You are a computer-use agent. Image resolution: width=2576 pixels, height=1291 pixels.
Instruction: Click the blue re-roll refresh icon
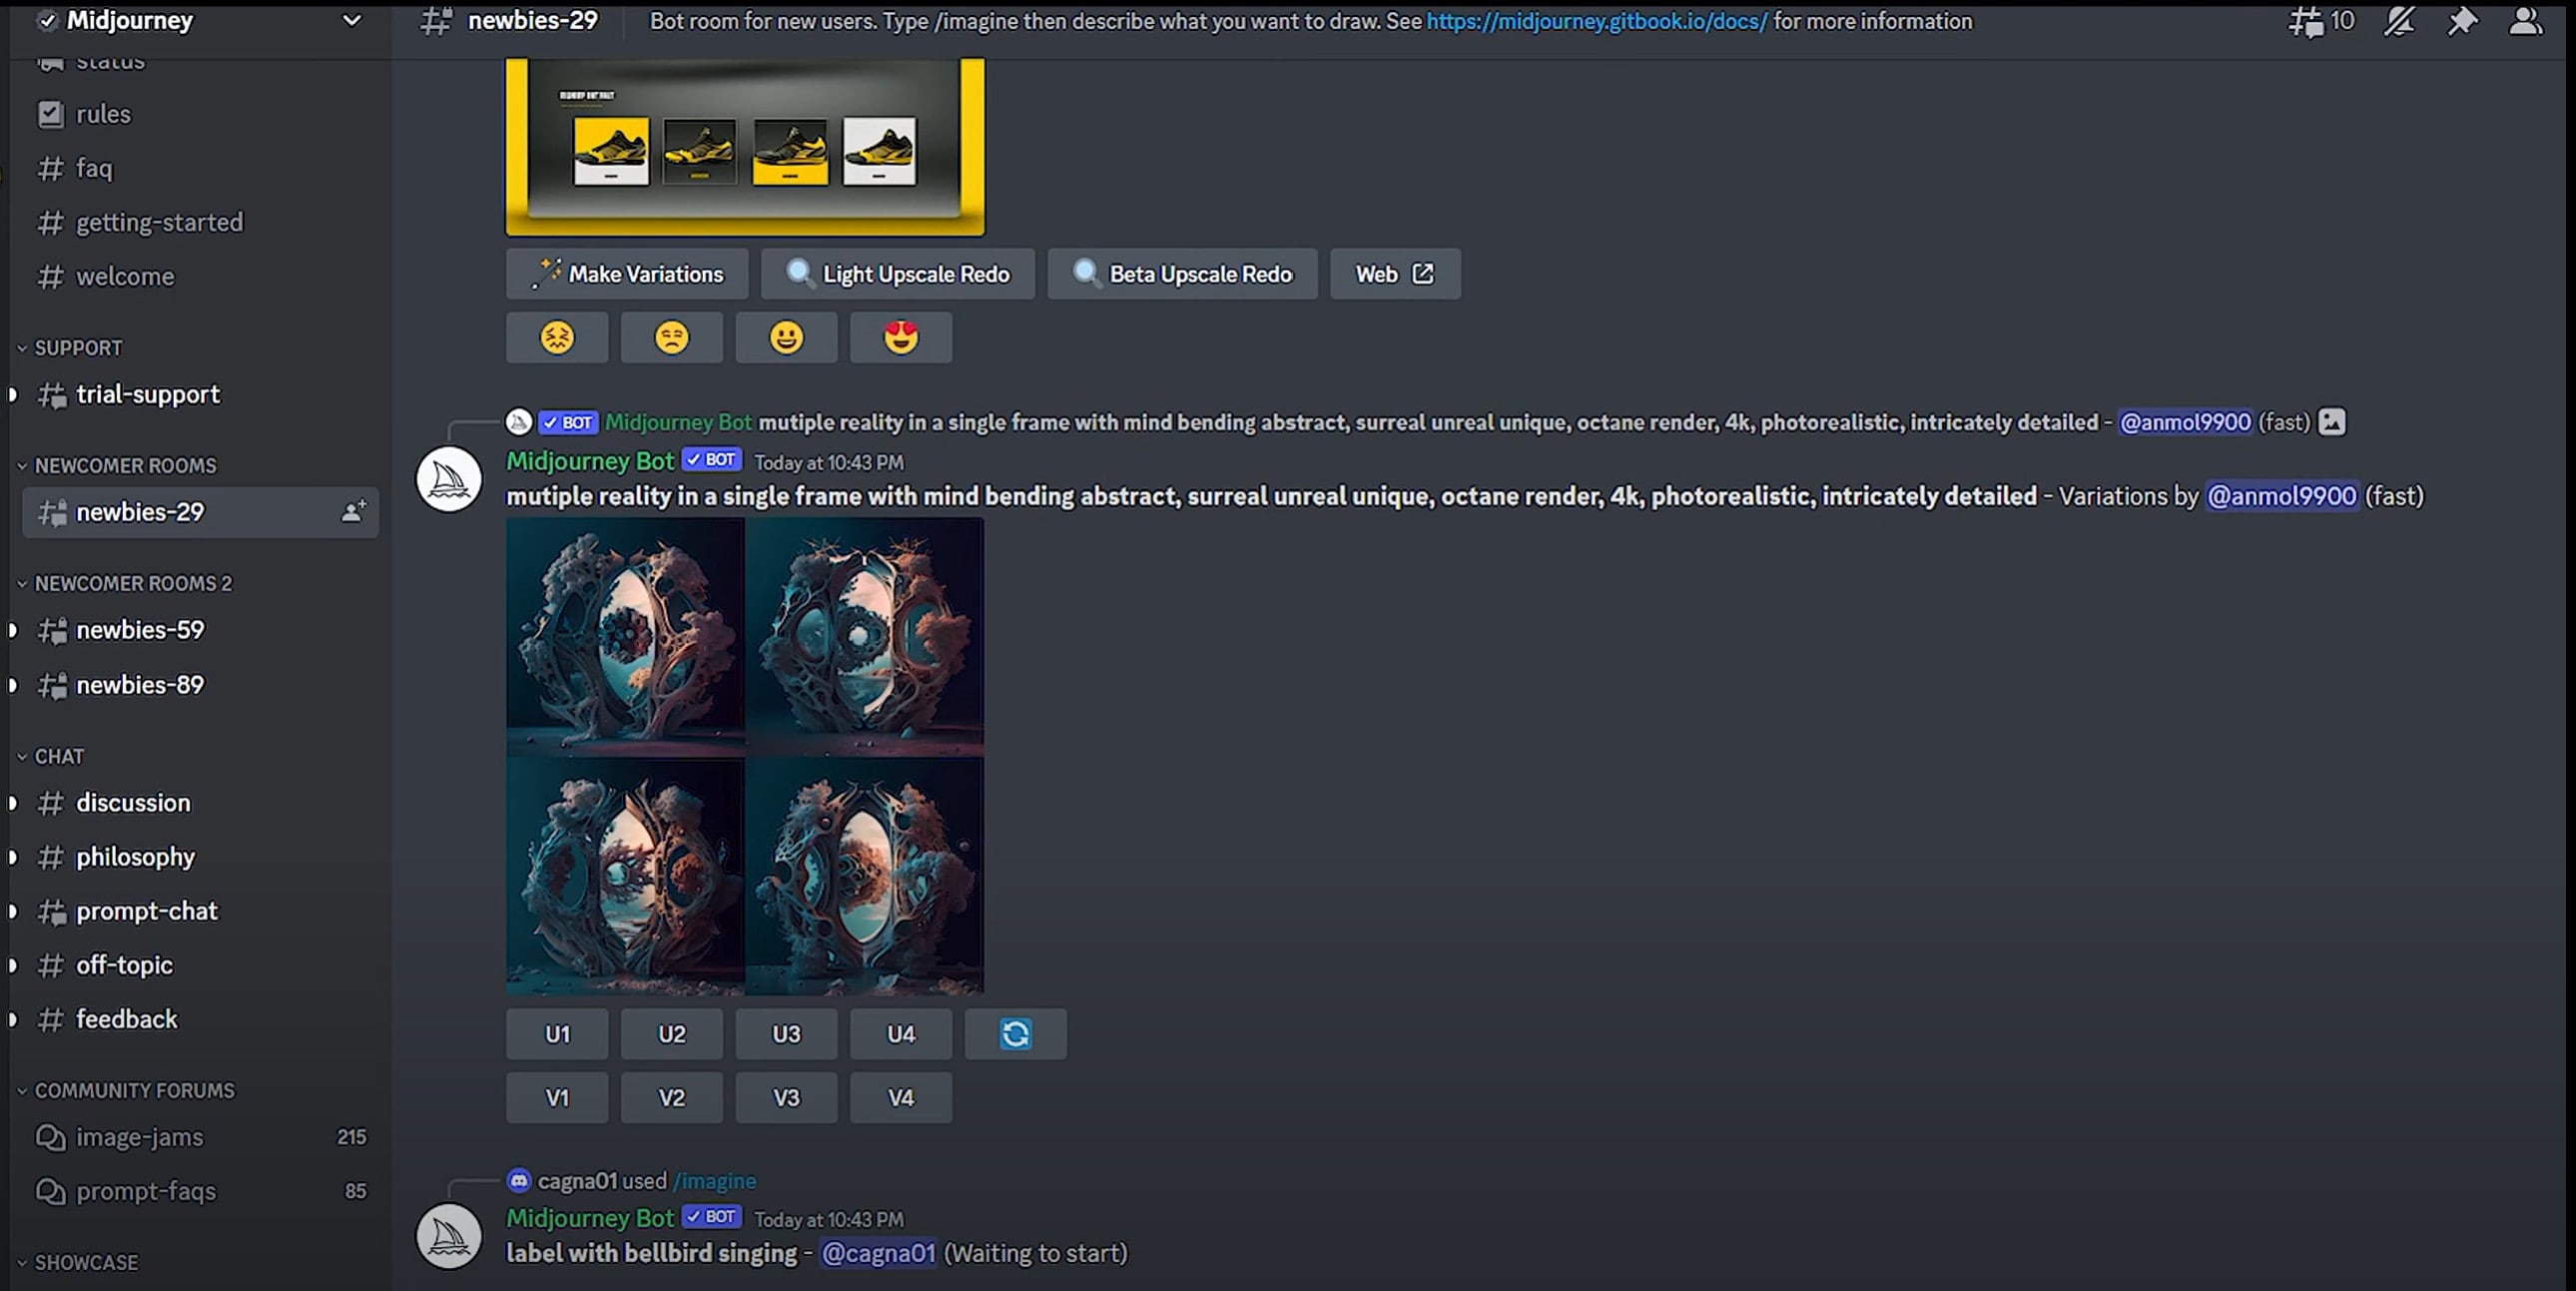(1016, 1034)
